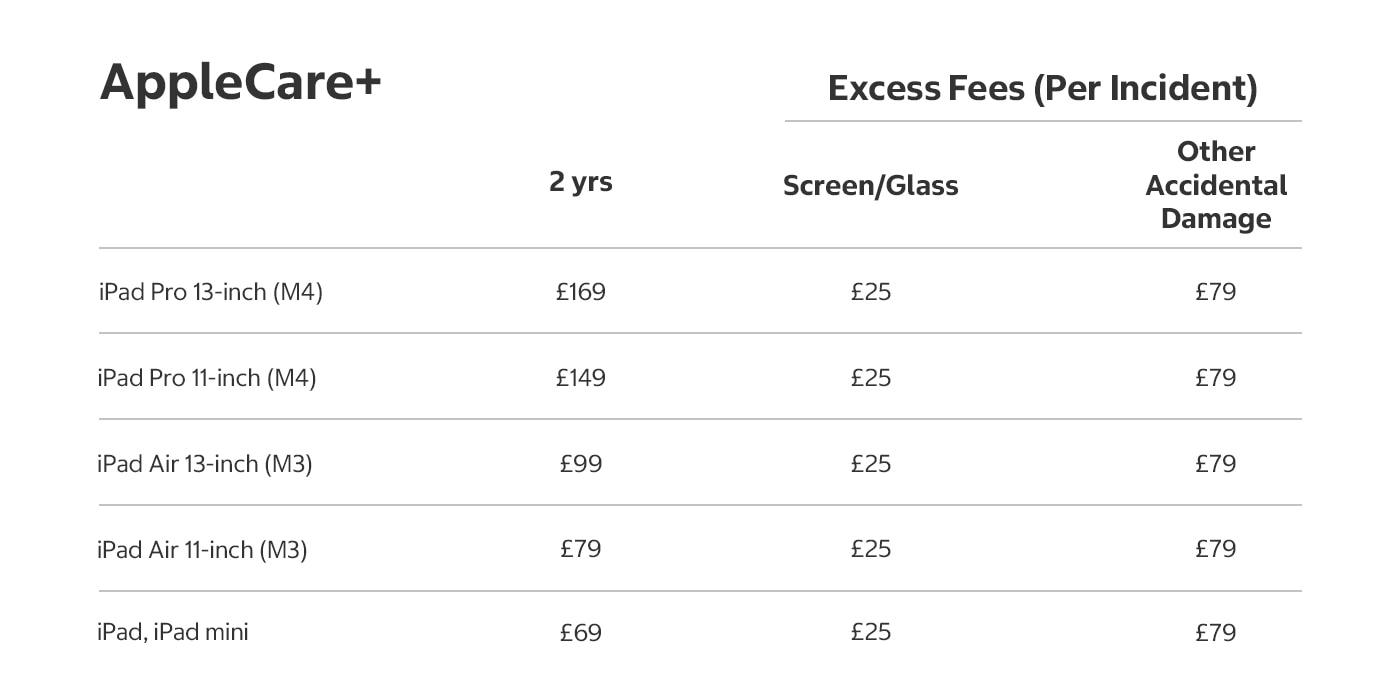Click the iPad Pro 11-inch (M4) row label
1400x700 pixels.
pos(207,378)
